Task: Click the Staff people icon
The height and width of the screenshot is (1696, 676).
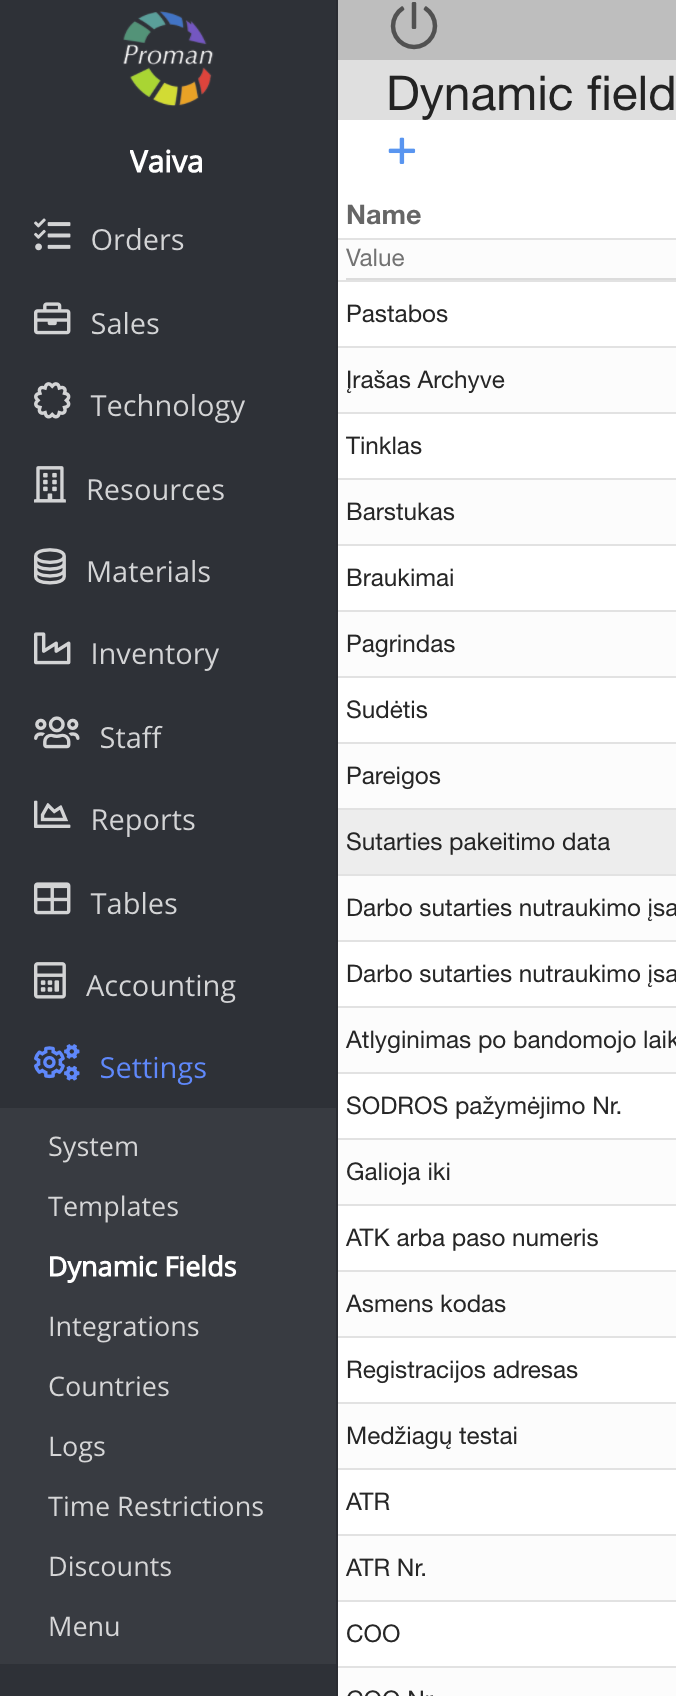Action: coord(56,734)
